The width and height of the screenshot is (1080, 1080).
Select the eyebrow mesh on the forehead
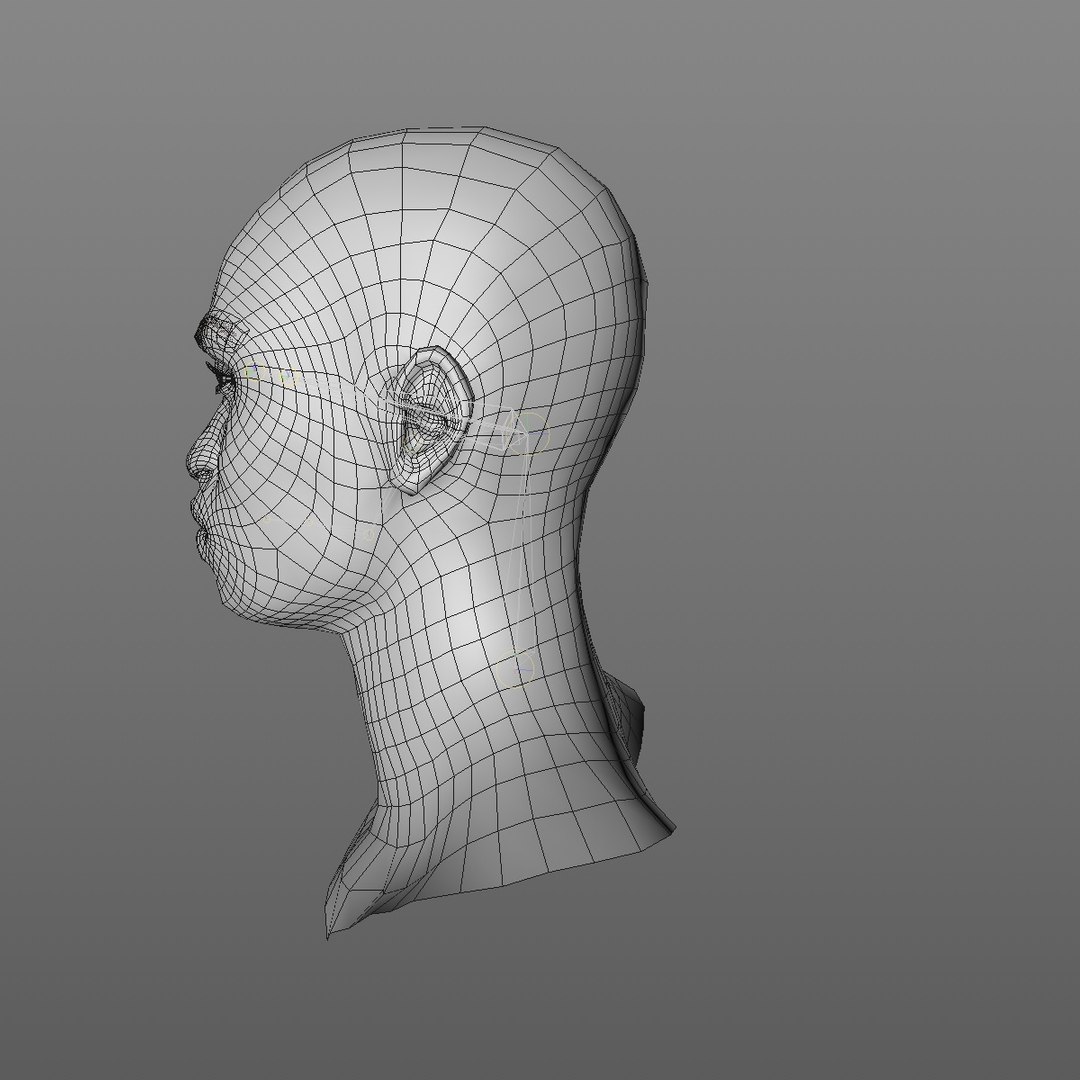click(x=220, y=333)
